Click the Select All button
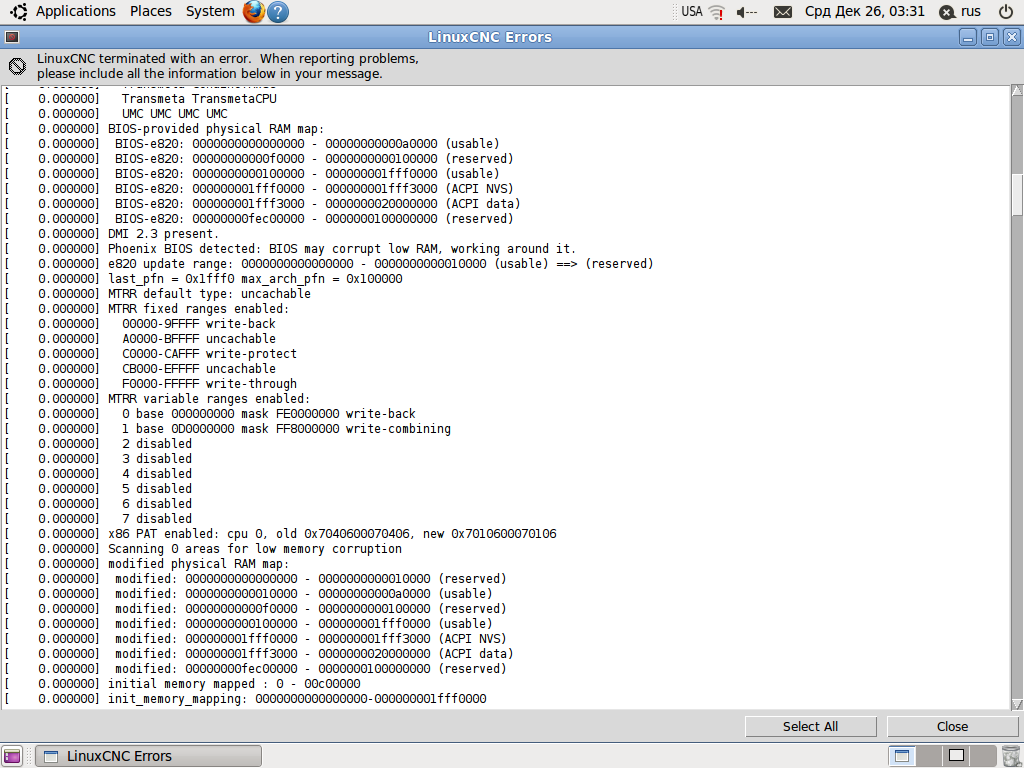The width and height of the screenshot is (1024, 768). point(810,726)
